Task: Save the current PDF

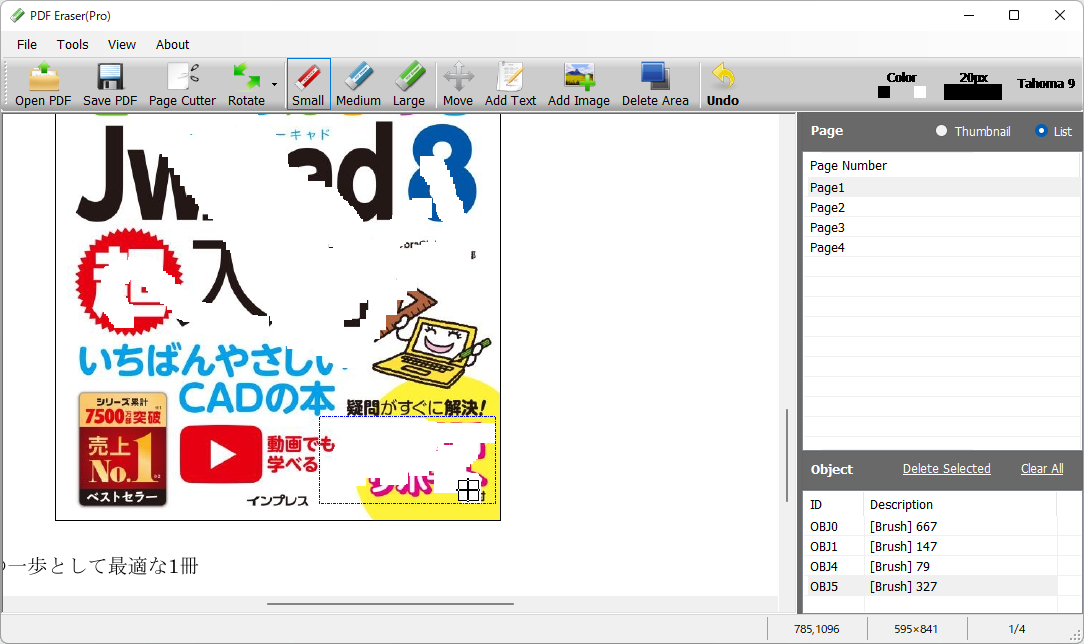Action: pyautogui.click(x=110, y=84)
